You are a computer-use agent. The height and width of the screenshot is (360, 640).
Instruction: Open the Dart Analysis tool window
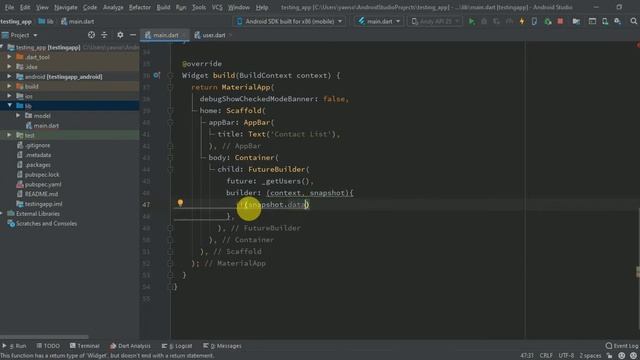[130, 346]
